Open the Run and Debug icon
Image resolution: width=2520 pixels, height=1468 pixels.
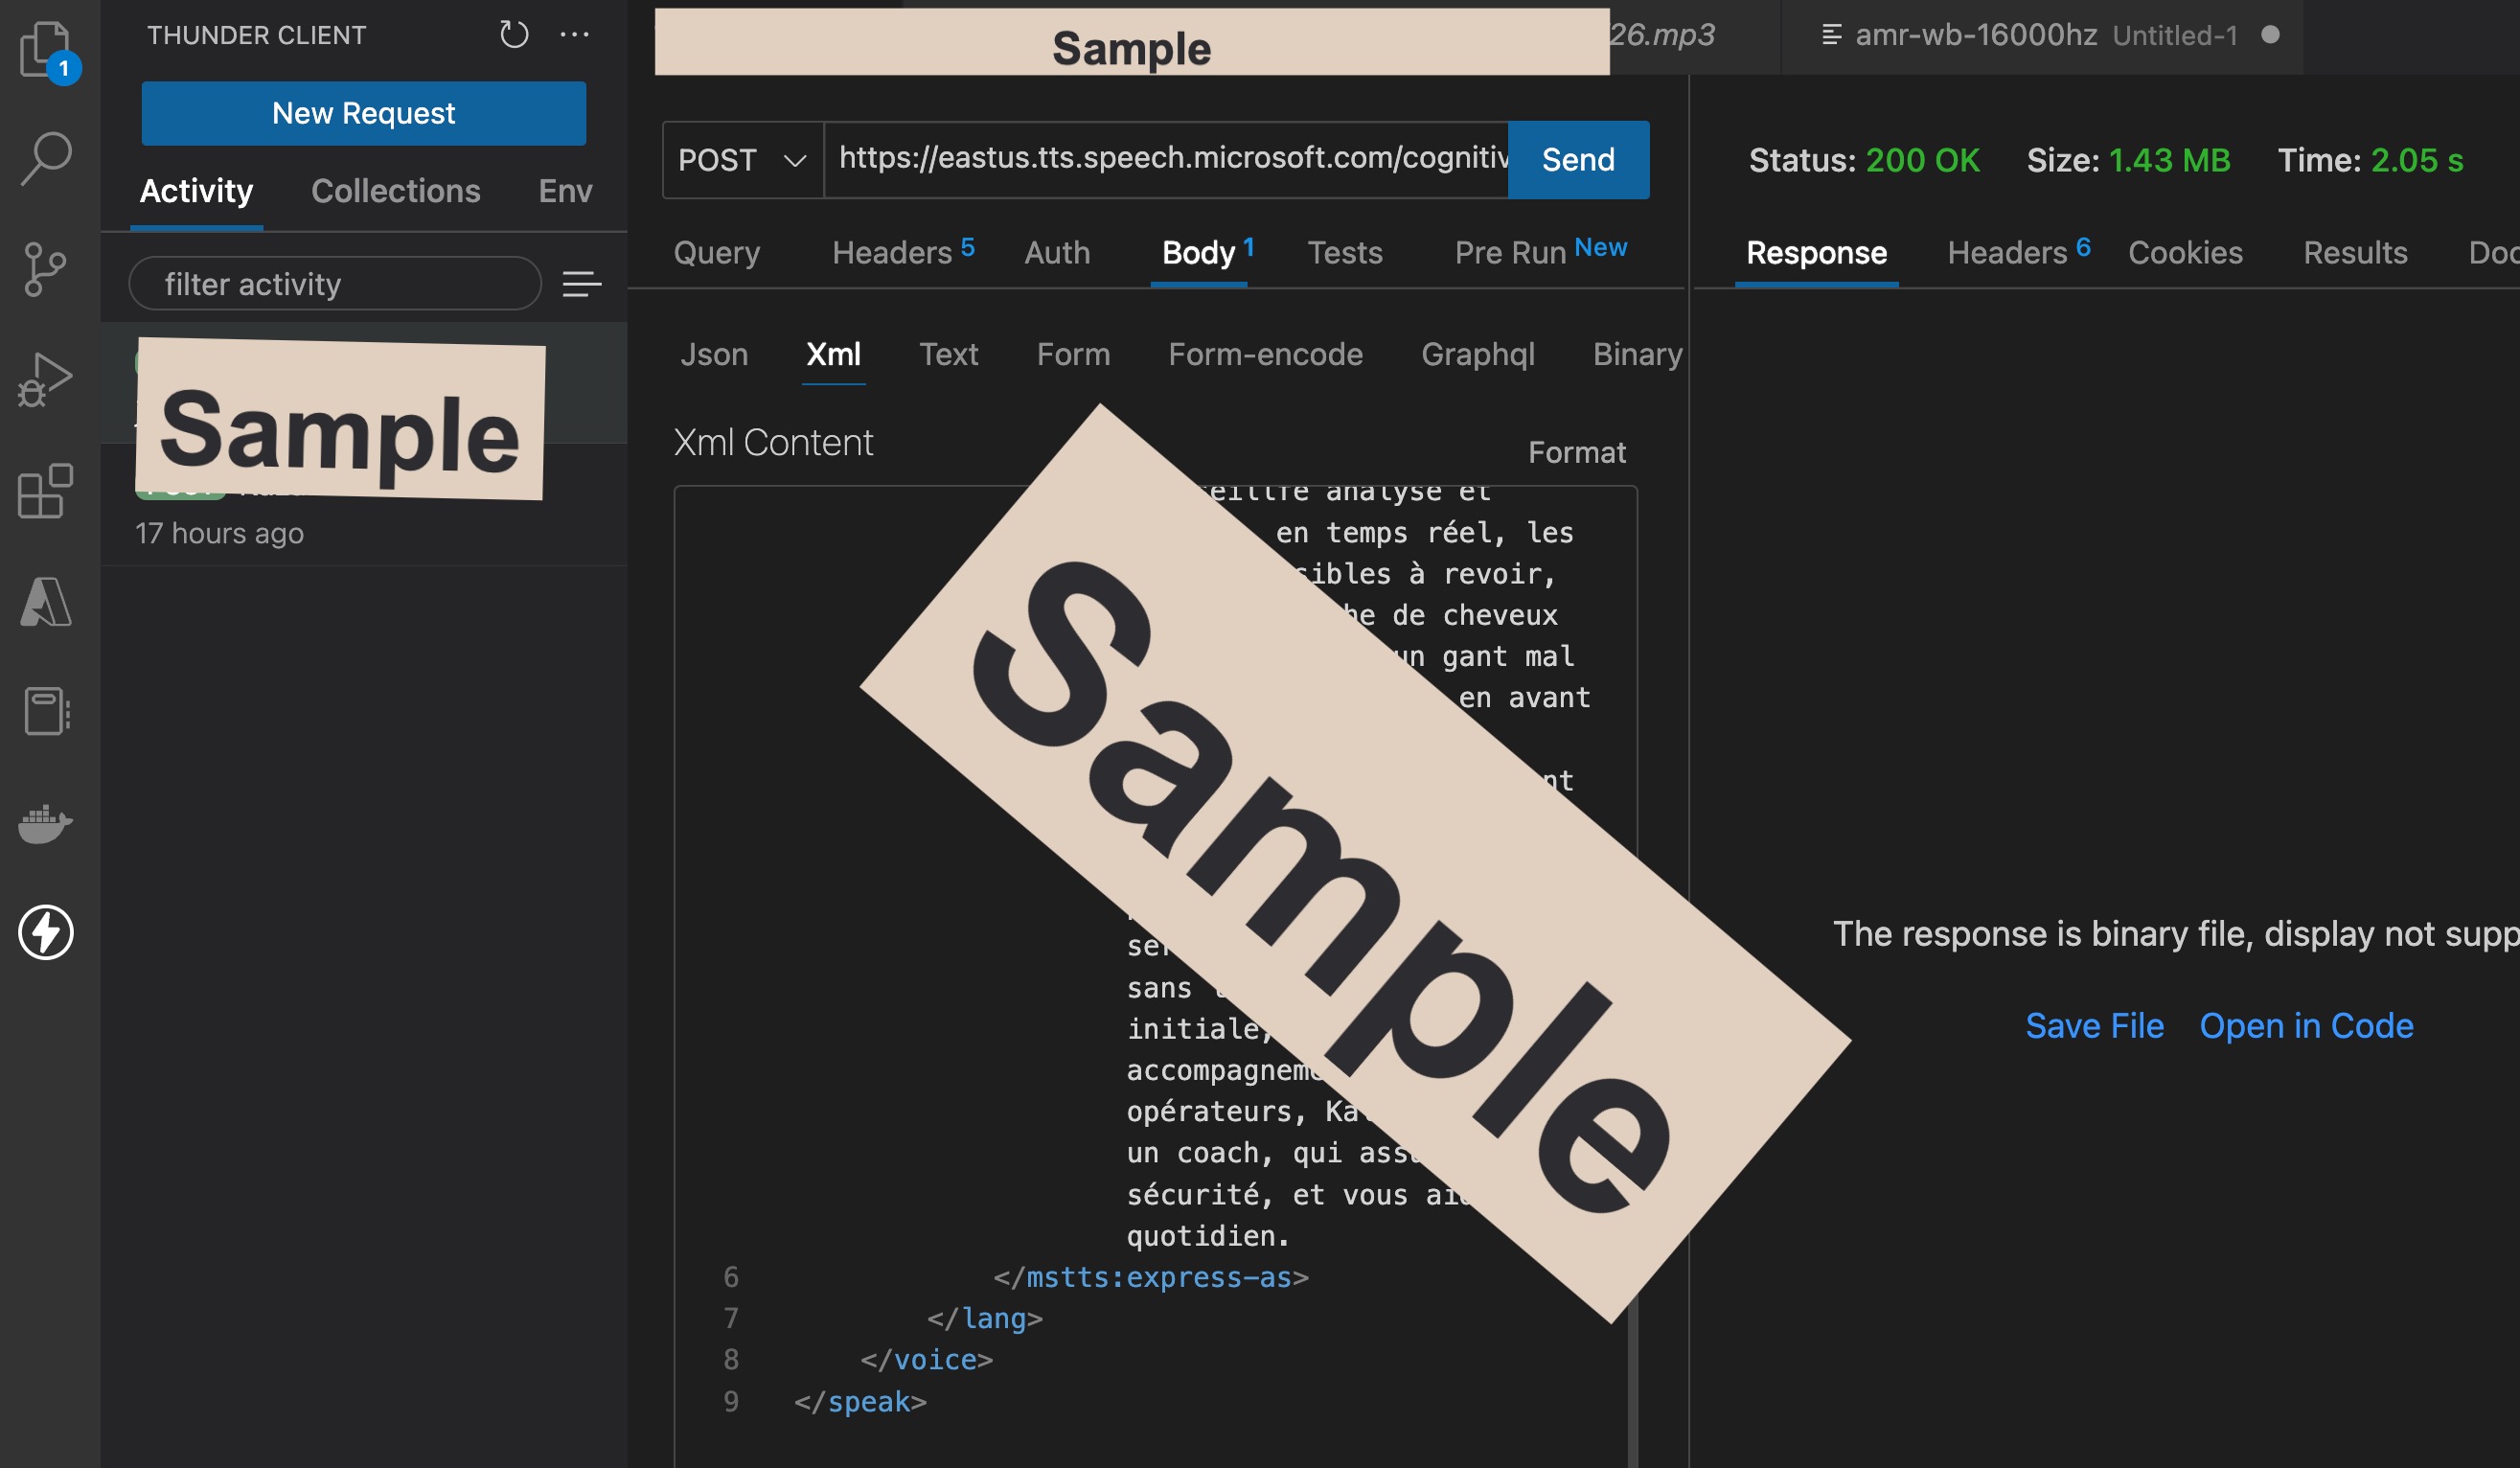[46, 379]
